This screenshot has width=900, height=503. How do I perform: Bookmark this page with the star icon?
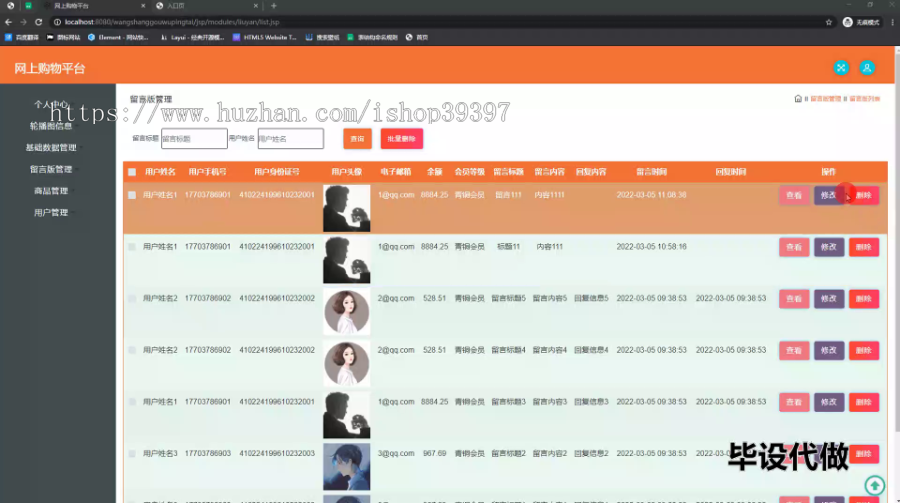828,22
